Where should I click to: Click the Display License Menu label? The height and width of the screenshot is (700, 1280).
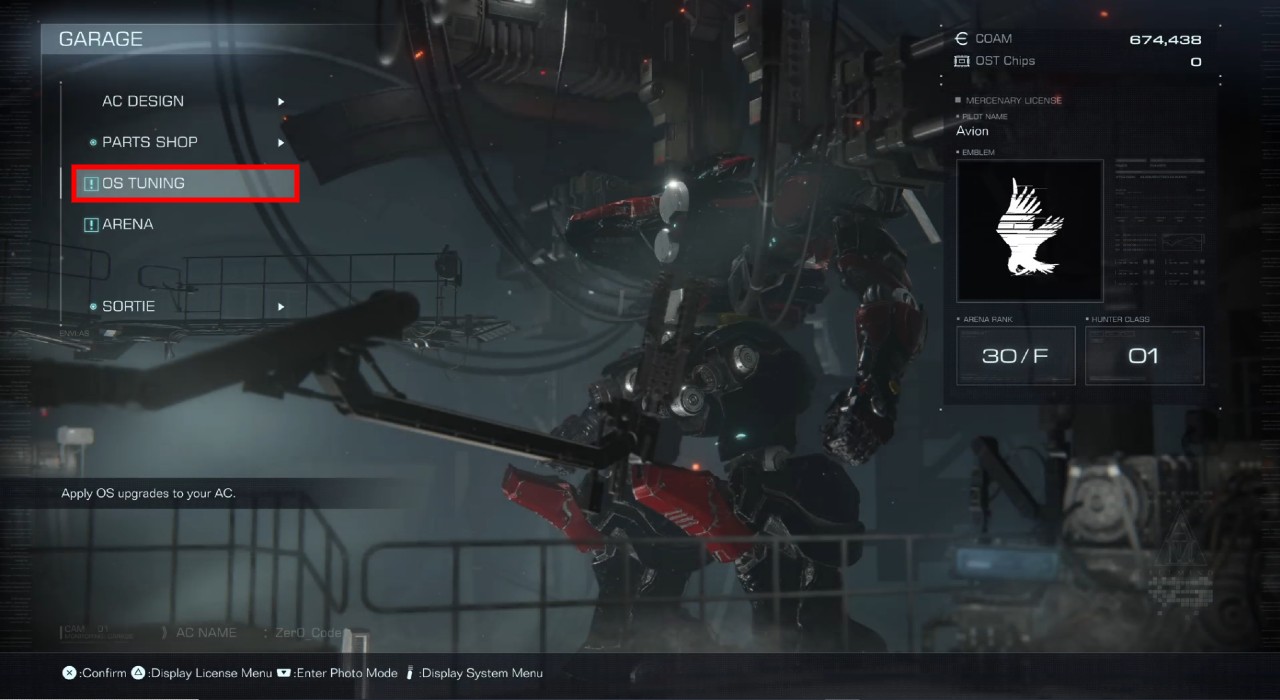click(x=211, y=673)
